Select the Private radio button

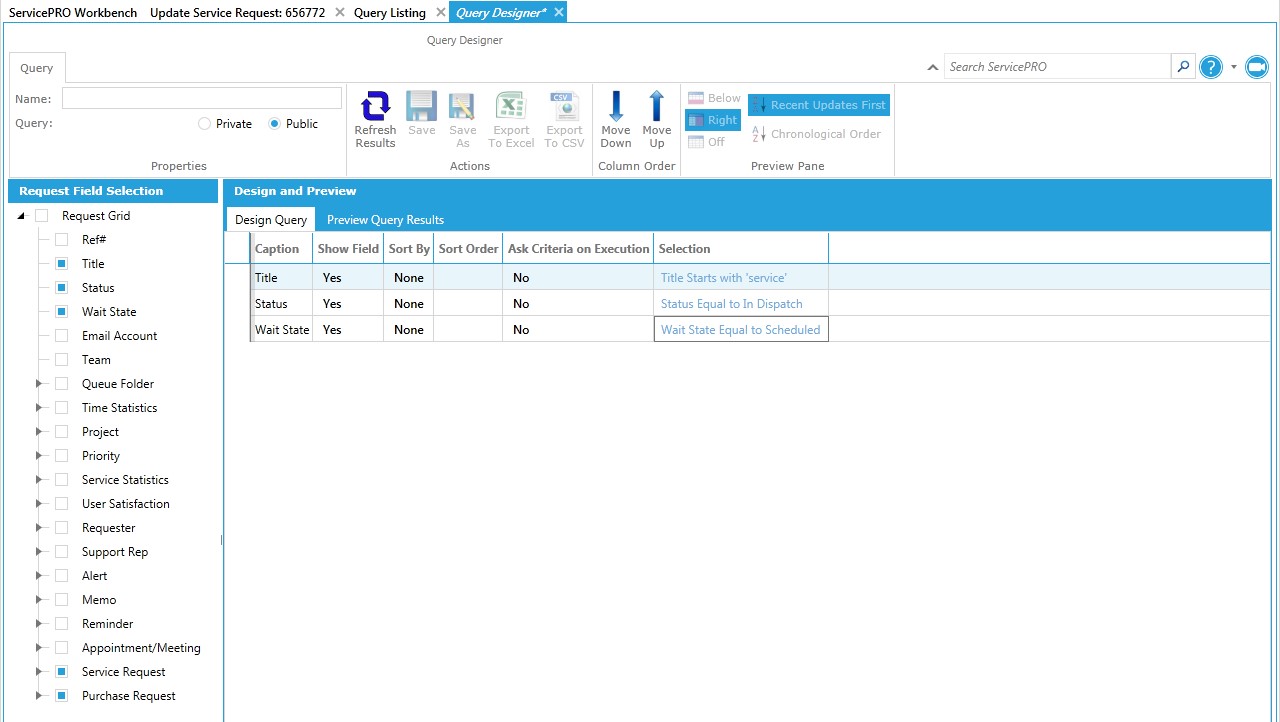(205, 124)
